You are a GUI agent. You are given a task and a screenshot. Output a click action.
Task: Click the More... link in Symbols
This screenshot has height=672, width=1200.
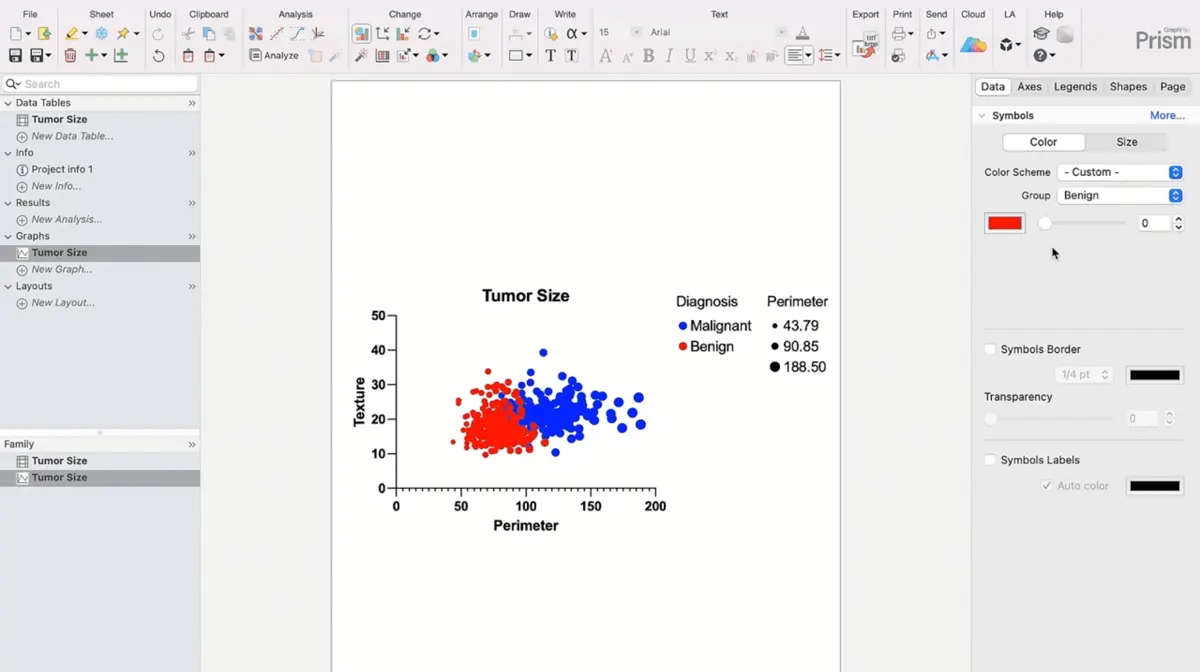[1167, 116]
